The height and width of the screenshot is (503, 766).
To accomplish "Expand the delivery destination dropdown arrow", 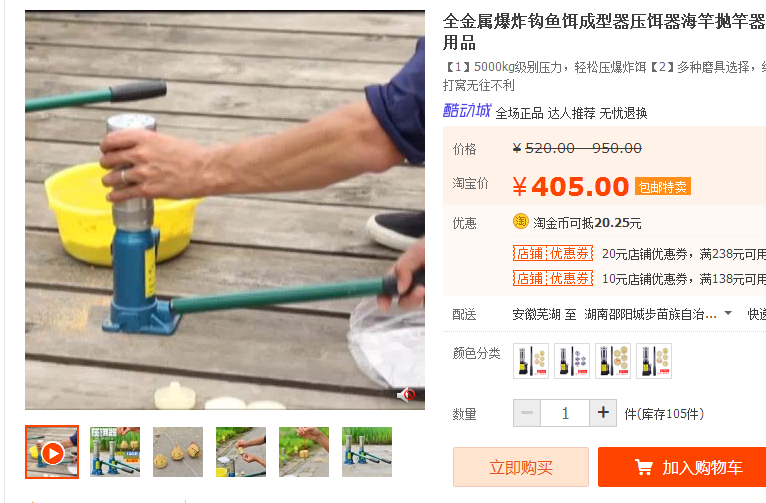I will (728, 313).
